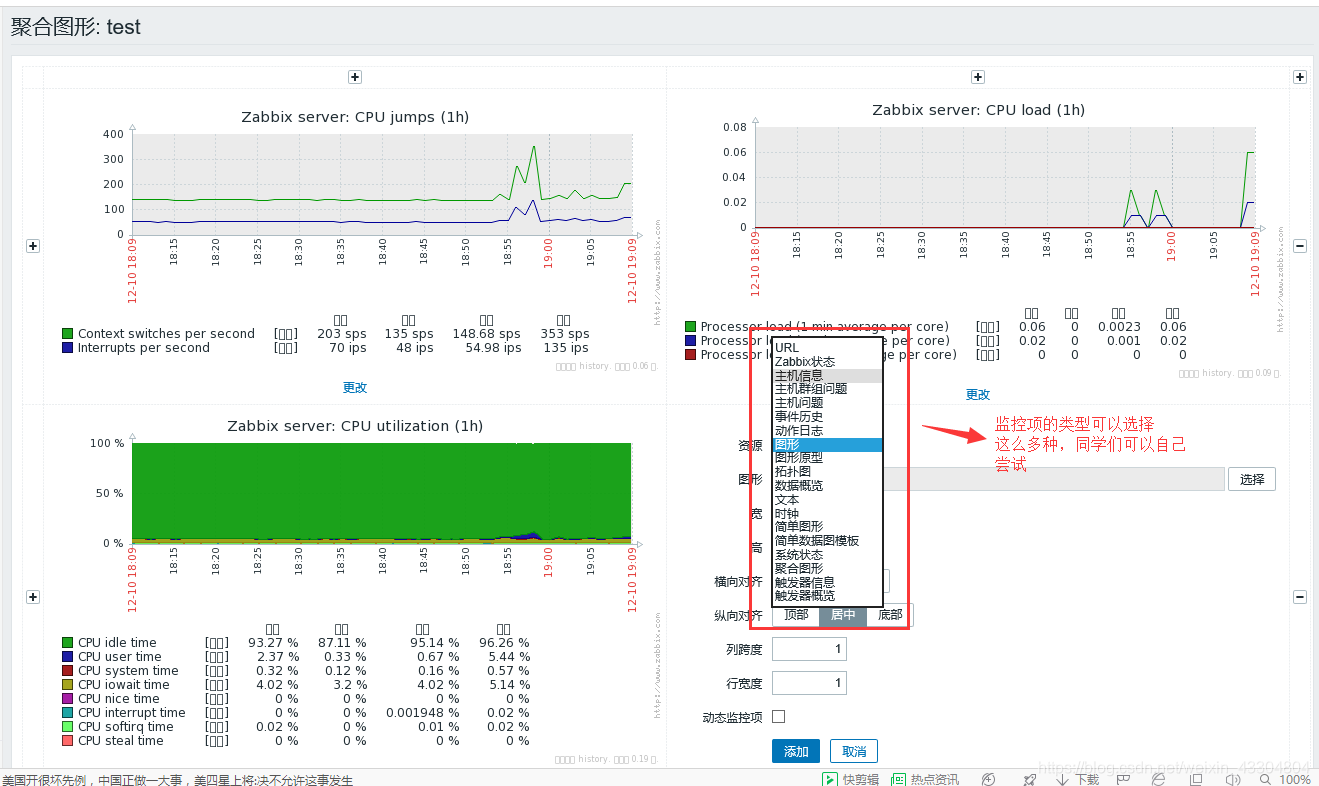The image size is (1319, 786).
Task: Choose 简单图形 from the list
Action: [827, 527]
